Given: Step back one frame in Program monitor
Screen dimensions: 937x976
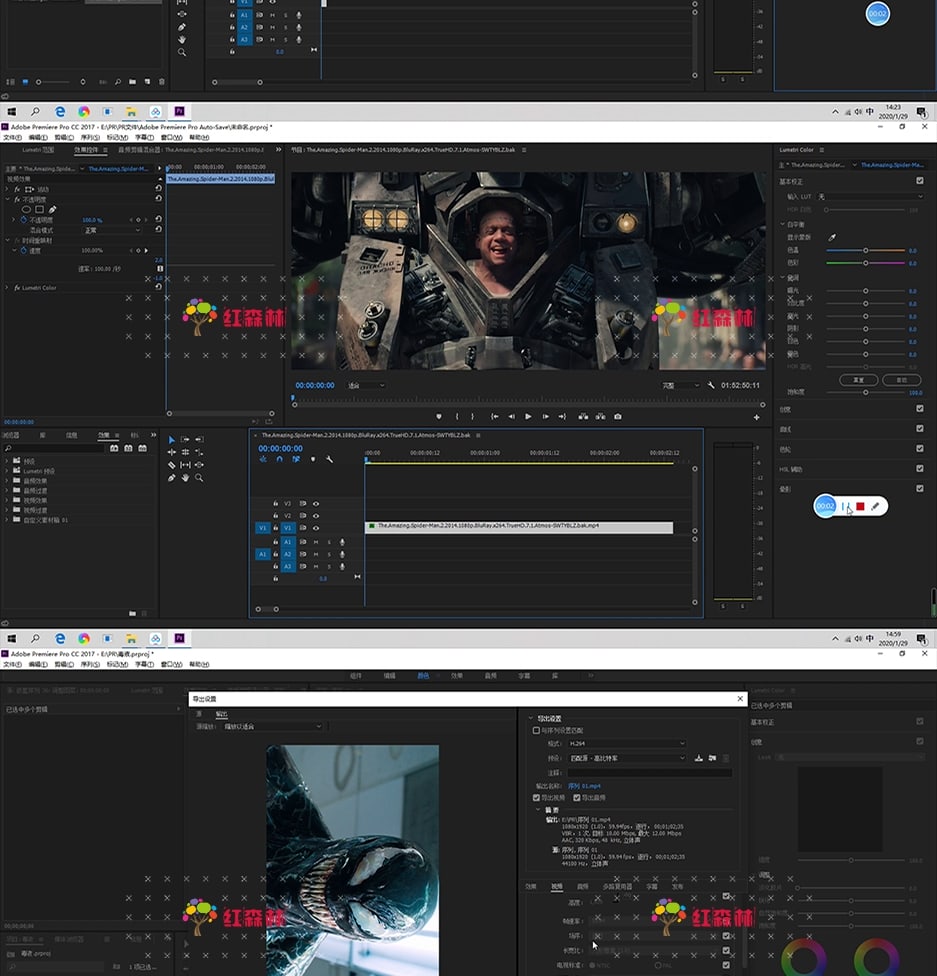Looking at the screenshot, I should pos(511,416).
